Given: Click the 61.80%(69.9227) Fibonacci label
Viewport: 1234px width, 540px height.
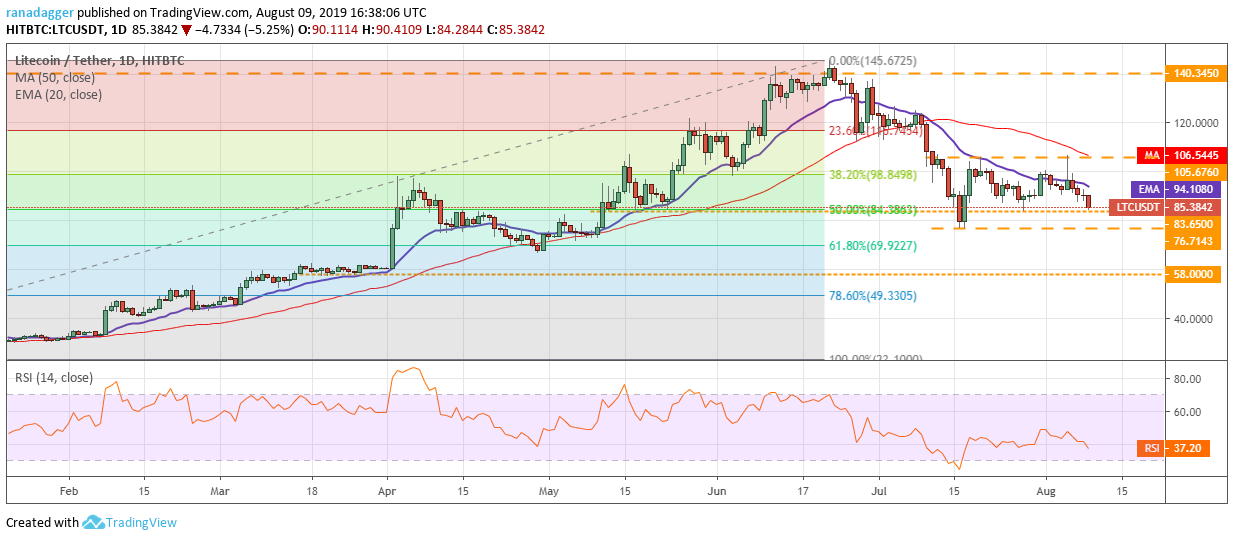Looking at the screenshot, I should coord(873,245).
